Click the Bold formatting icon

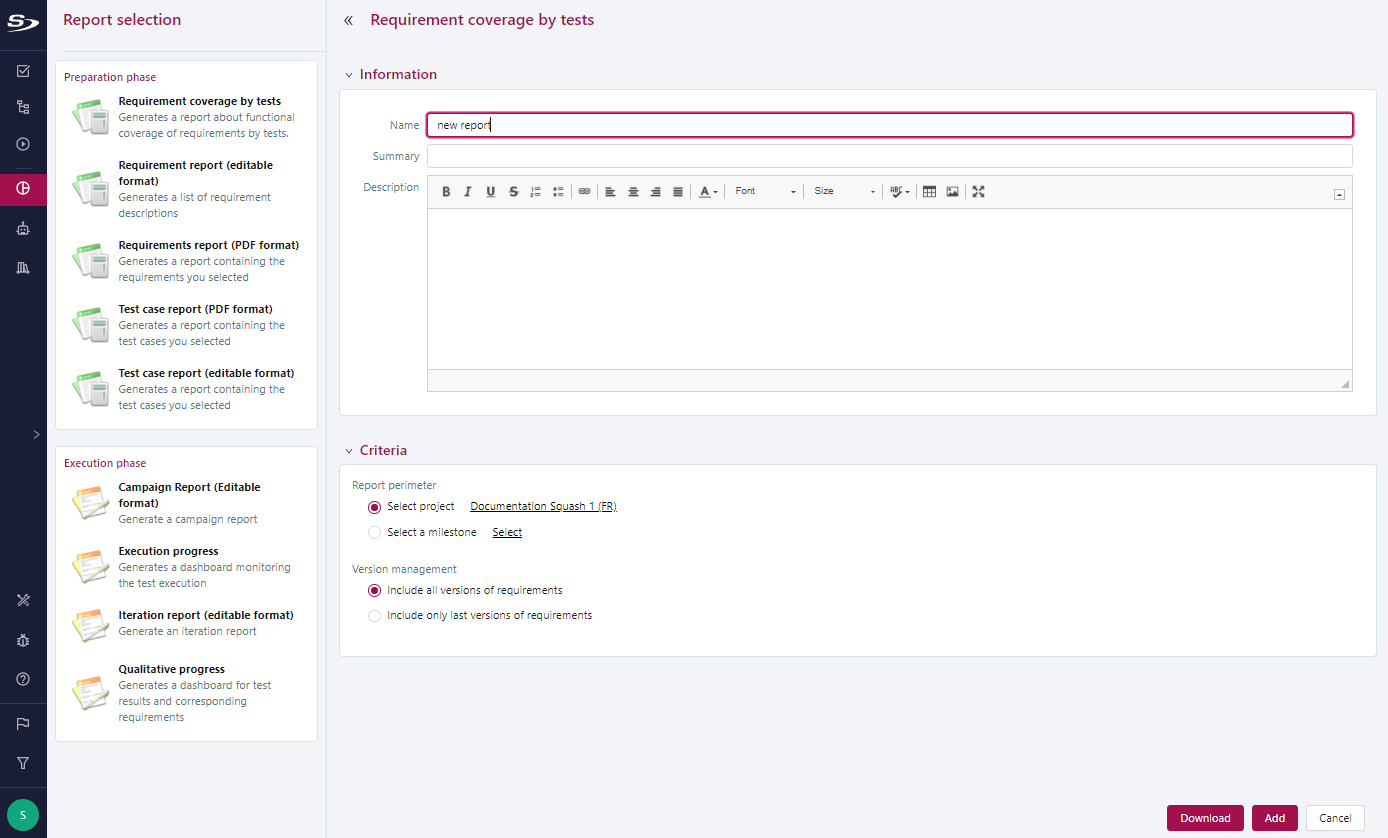[x=446, y=192]
